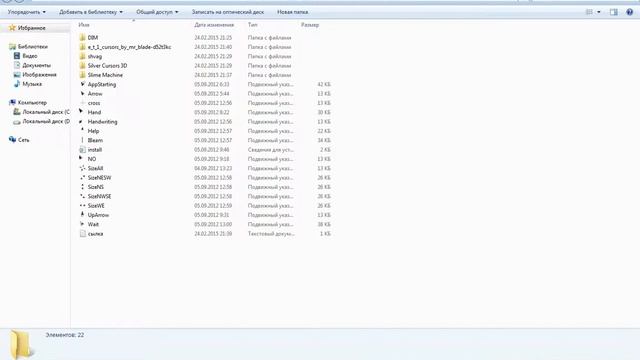Open Локальный диск (D:)
This screenshot has width=640, height=360.
point(46,121)
